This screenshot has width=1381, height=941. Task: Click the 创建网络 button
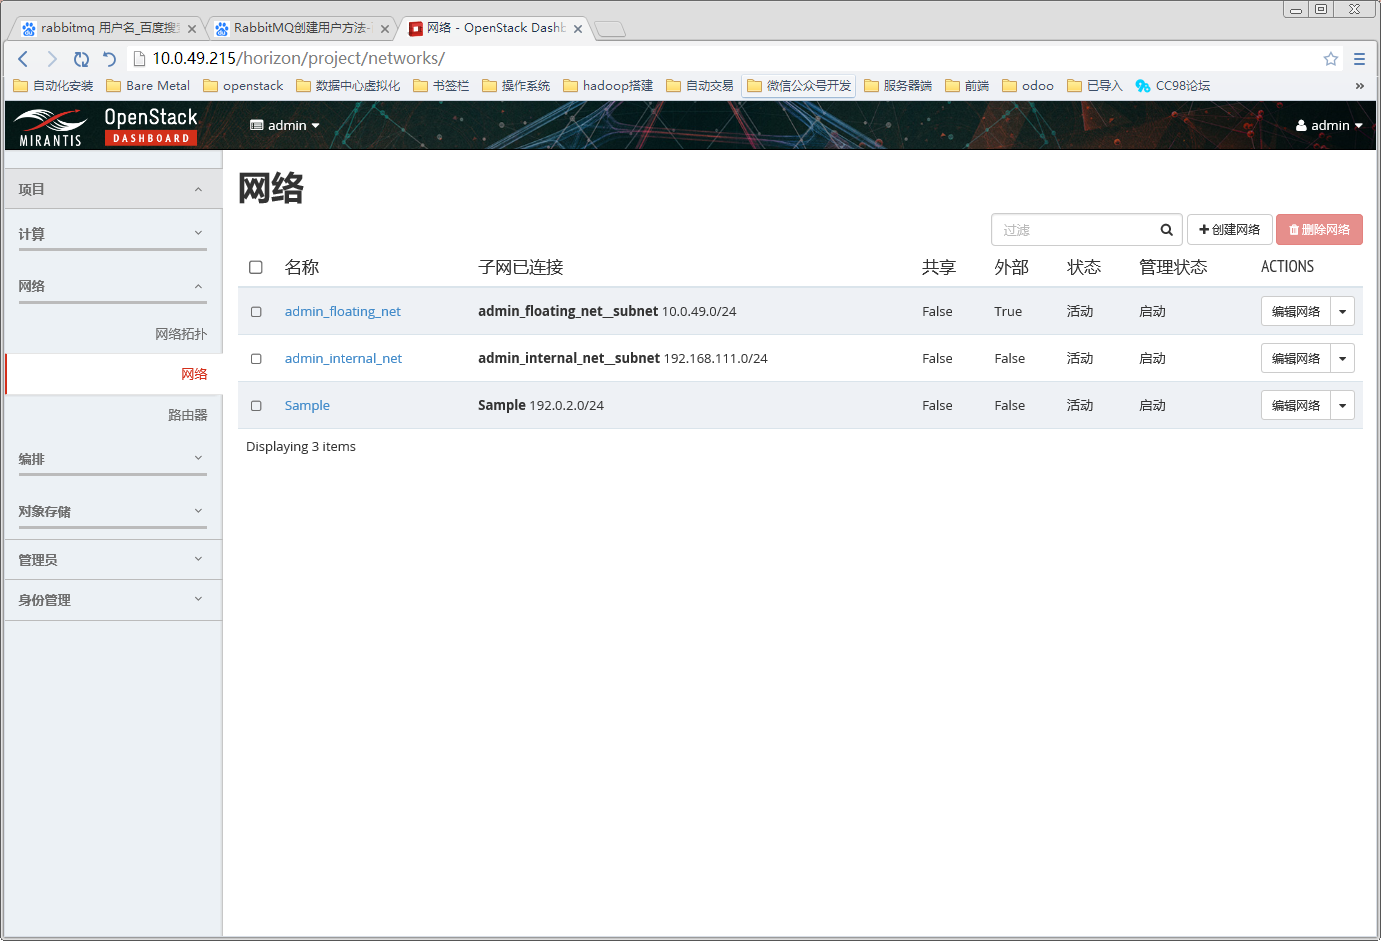coord(1229,229)
